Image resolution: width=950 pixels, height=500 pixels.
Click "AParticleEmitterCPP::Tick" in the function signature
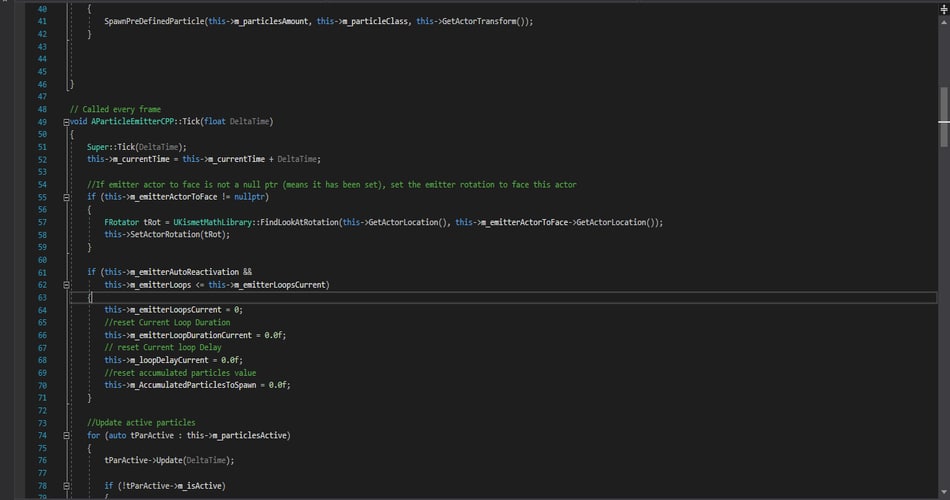[145, 122]
